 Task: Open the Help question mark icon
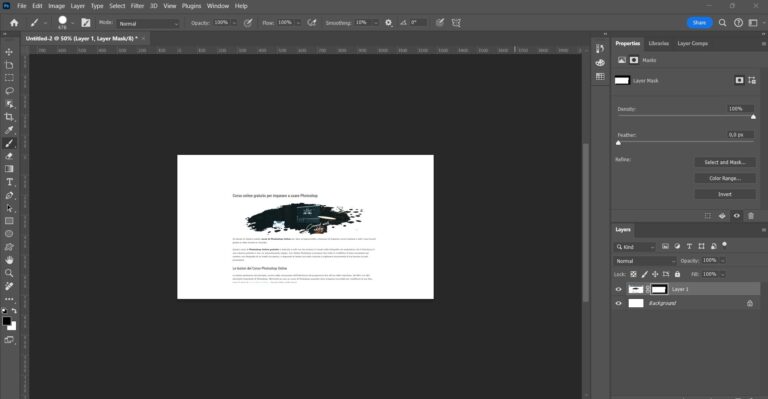point(738,23)
